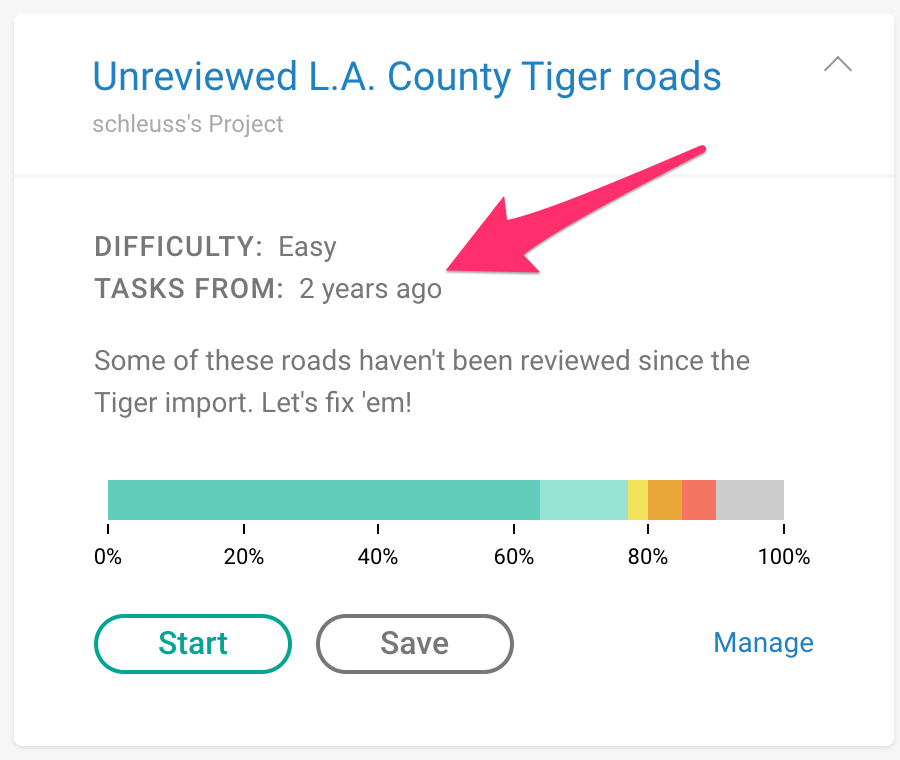
Task: Click the Save button
Action: (414, 643)
